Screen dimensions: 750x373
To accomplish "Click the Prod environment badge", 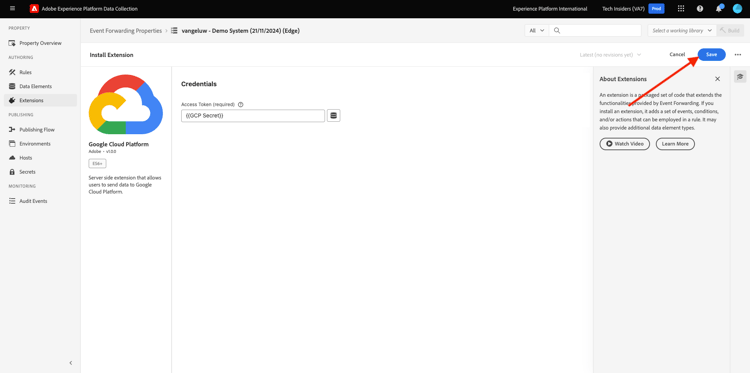I will [x=656, y=9].
